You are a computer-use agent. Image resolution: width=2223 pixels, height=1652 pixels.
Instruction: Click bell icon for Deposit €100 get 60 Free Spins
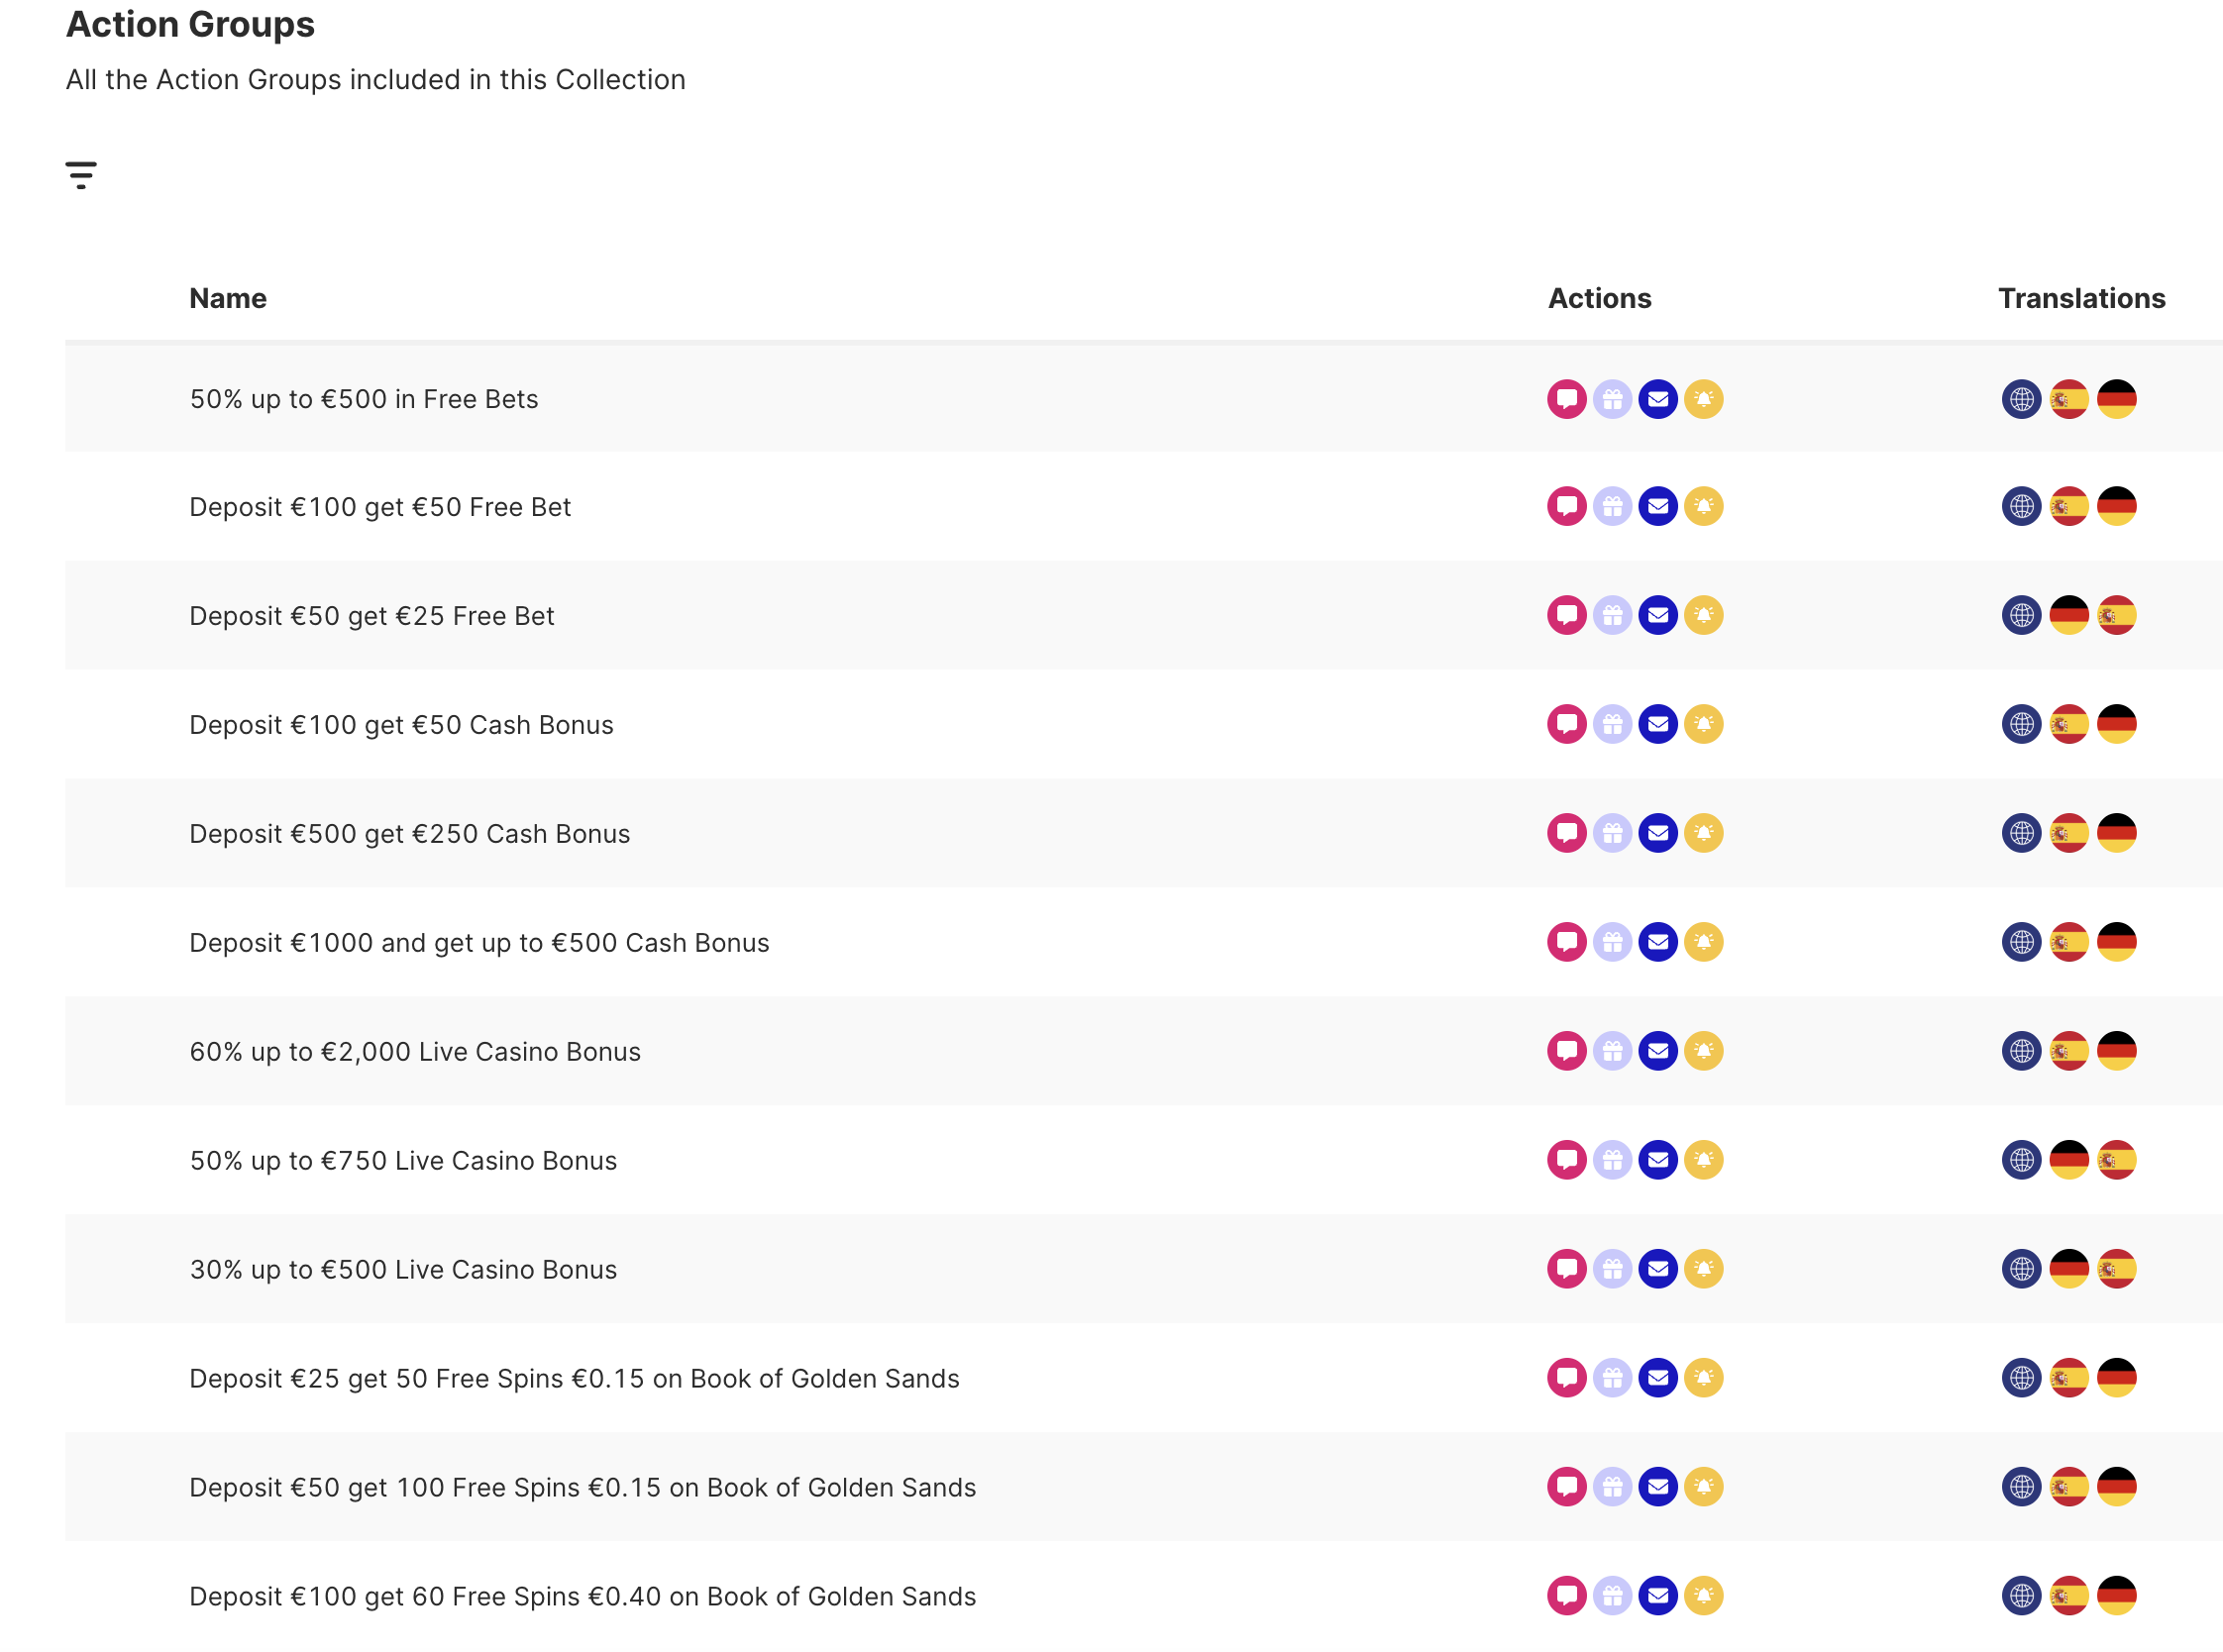coord(1703,1596)
